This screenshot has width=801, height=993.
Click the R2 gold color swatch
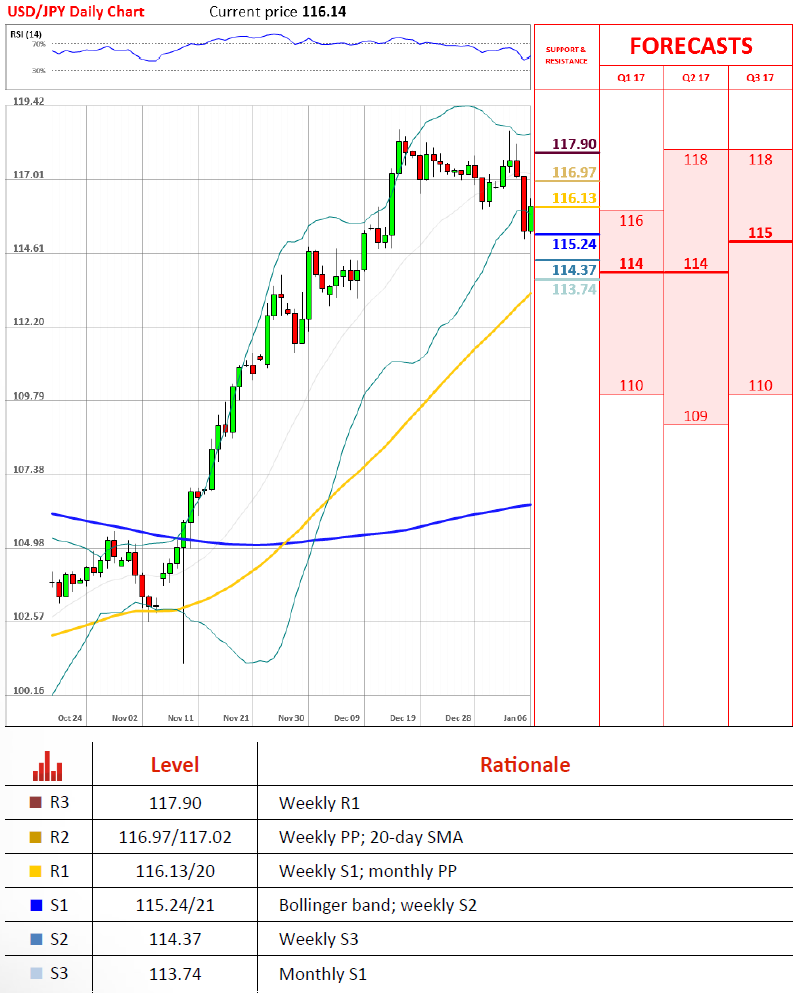point(35,837)
